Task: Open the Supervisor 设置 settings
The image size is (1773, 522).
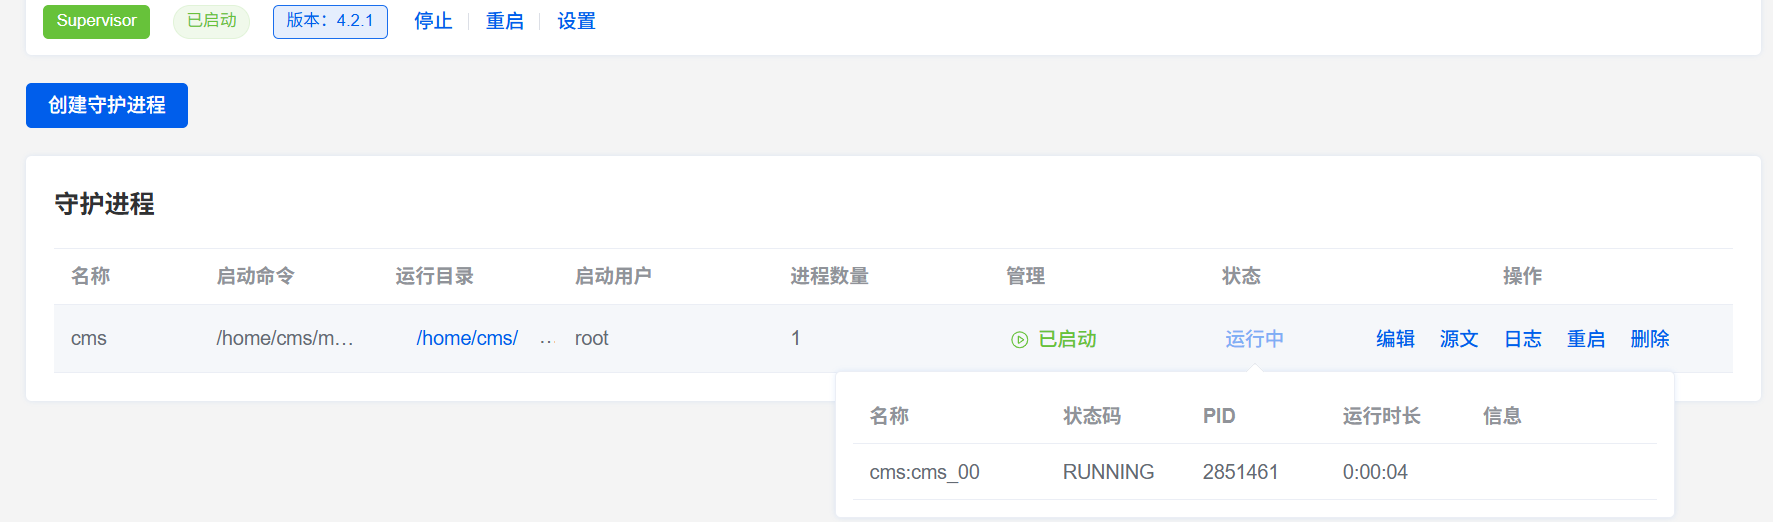Action: [576, 21]
